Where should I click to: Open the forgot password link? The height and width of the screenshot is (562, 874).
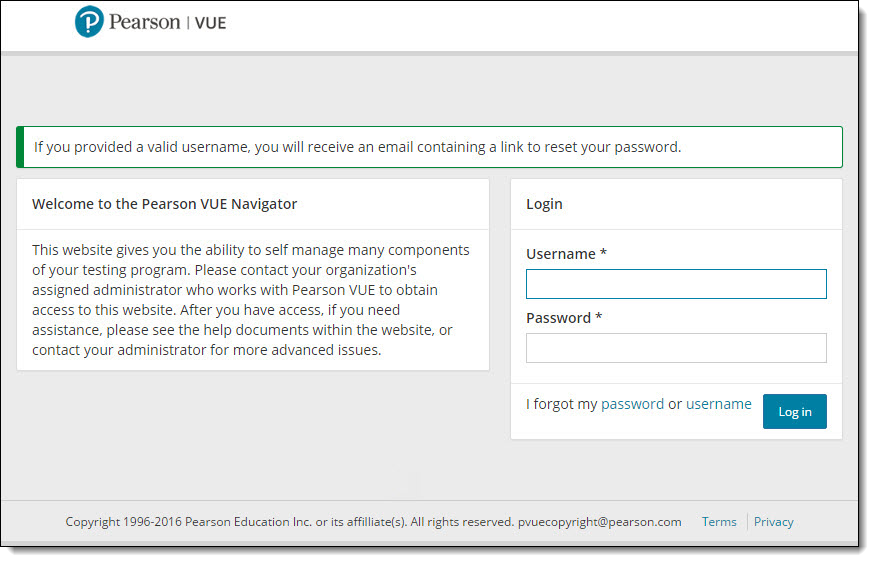pos(632,404)
